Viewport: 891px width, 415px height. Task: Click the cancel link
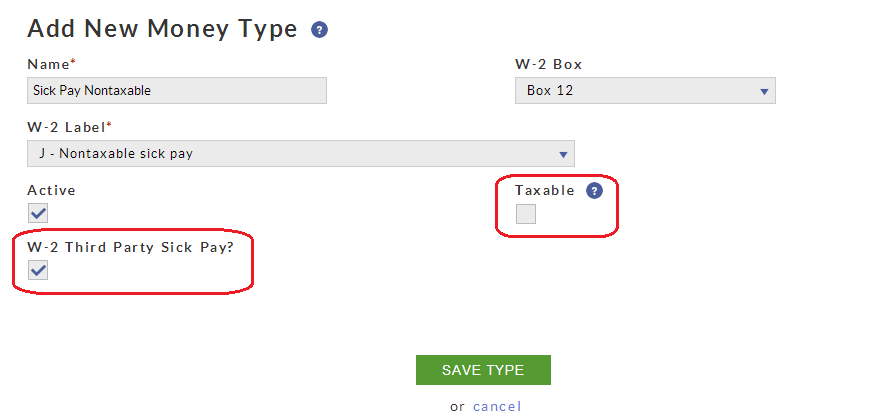pos(497,406)
